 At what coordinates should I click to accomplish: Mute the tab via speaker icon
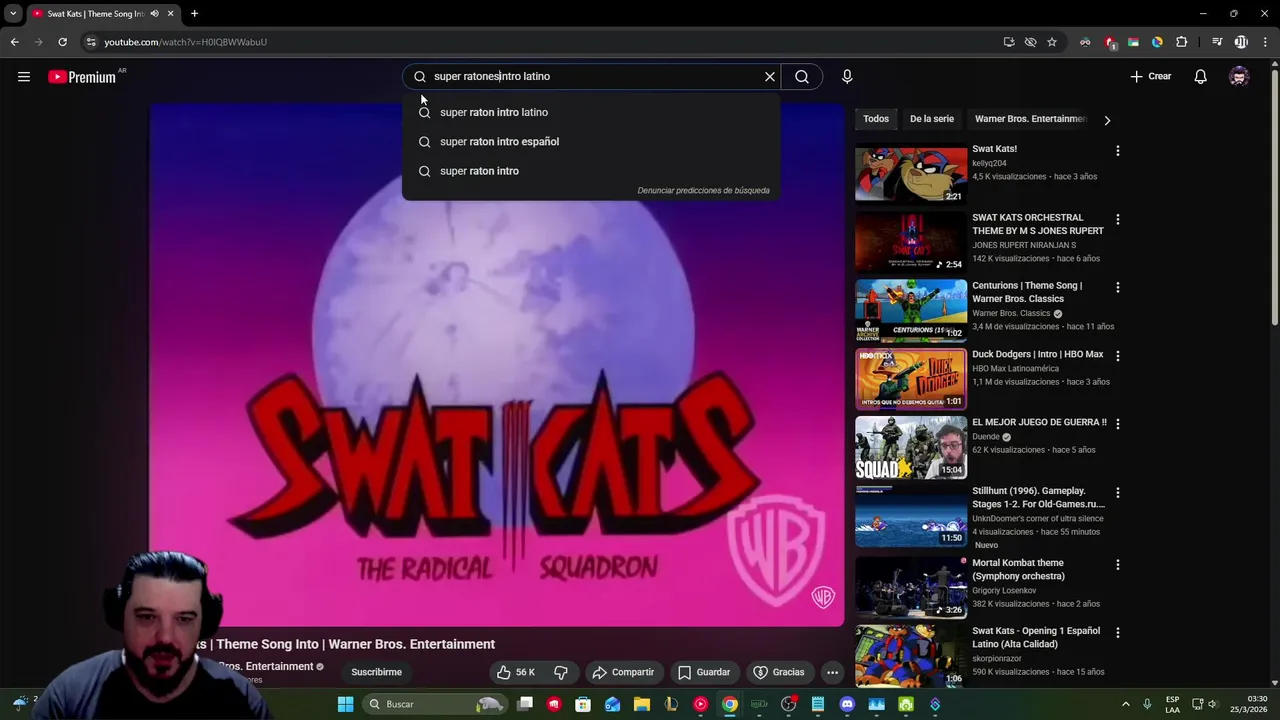(x=154, y=14)
